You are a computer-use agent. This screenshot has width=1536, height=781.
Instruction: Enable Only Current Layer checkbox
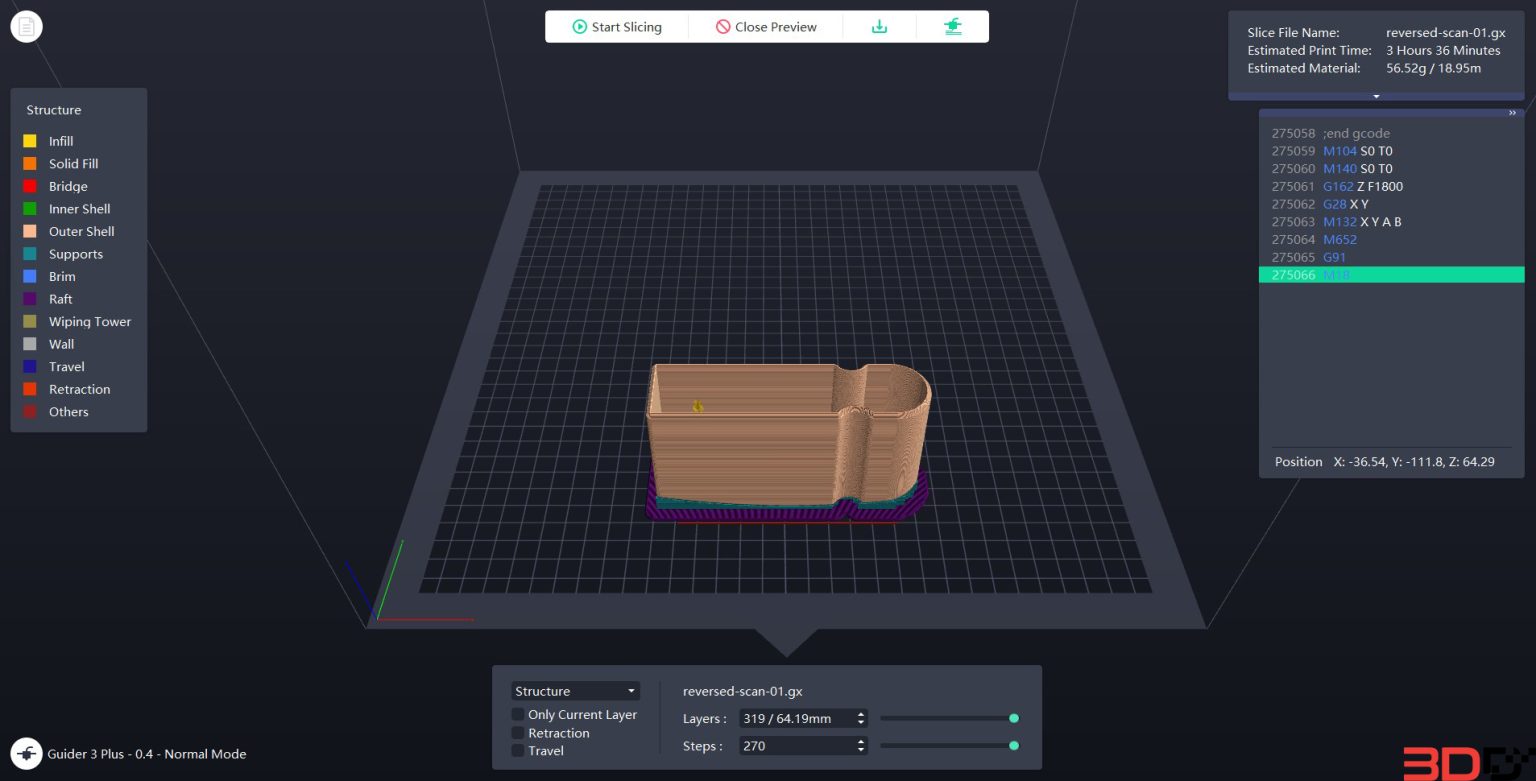point(518,715)
